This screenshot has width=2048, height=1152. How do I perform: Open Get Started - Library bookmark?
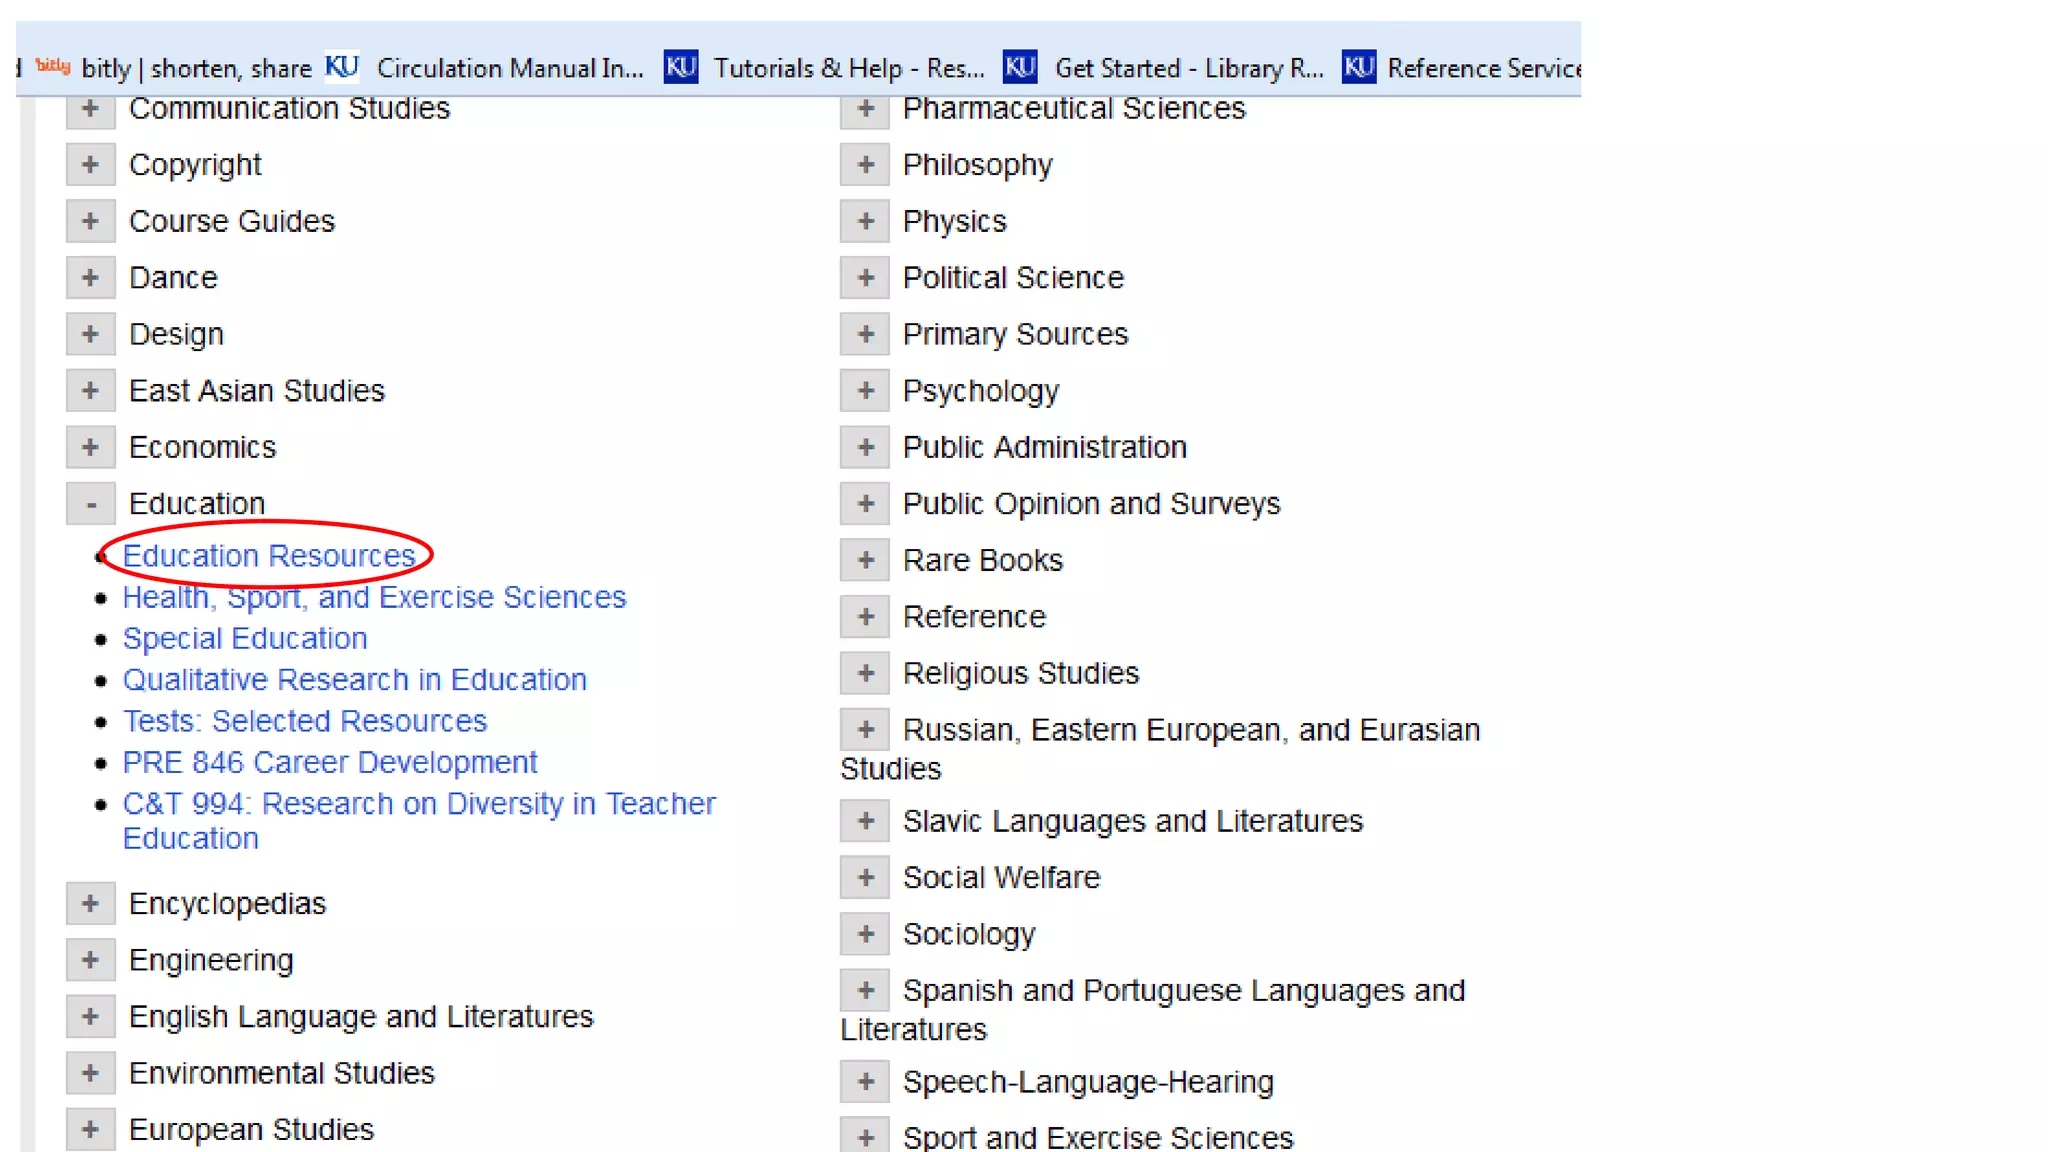coord(1188,68)
